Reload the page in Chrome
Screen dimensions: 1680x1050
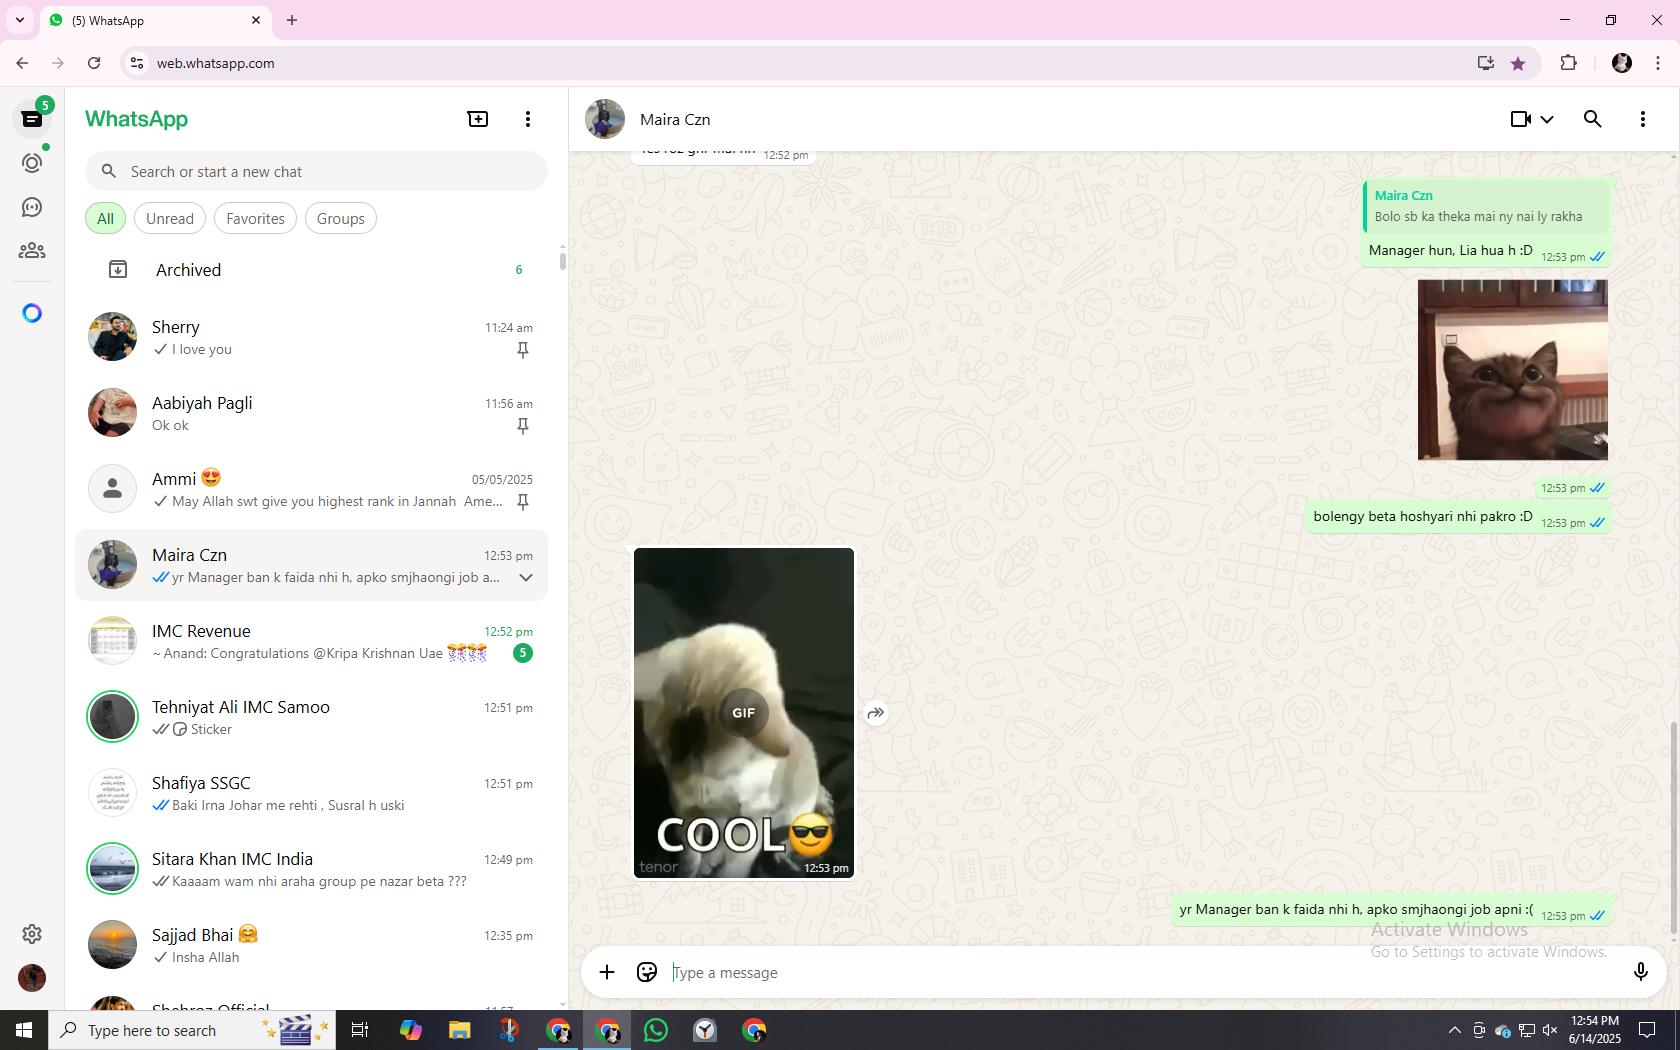(94, 63)
